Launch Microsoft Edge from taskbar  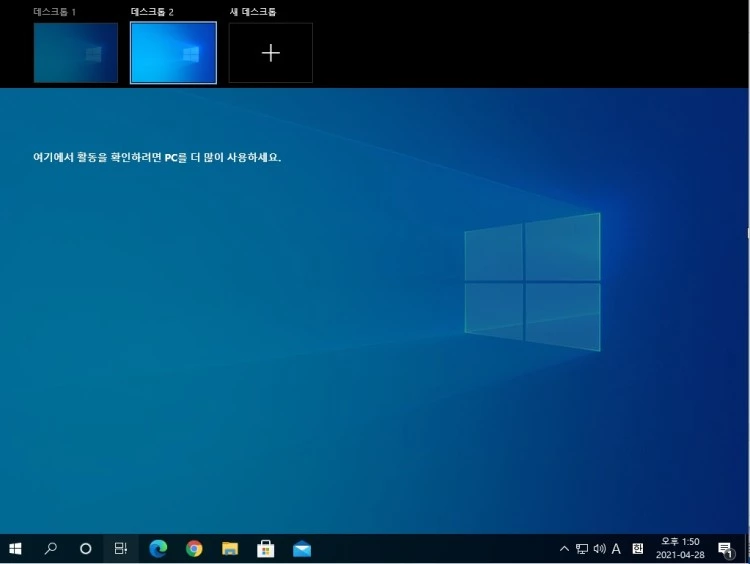click(158, 548)
